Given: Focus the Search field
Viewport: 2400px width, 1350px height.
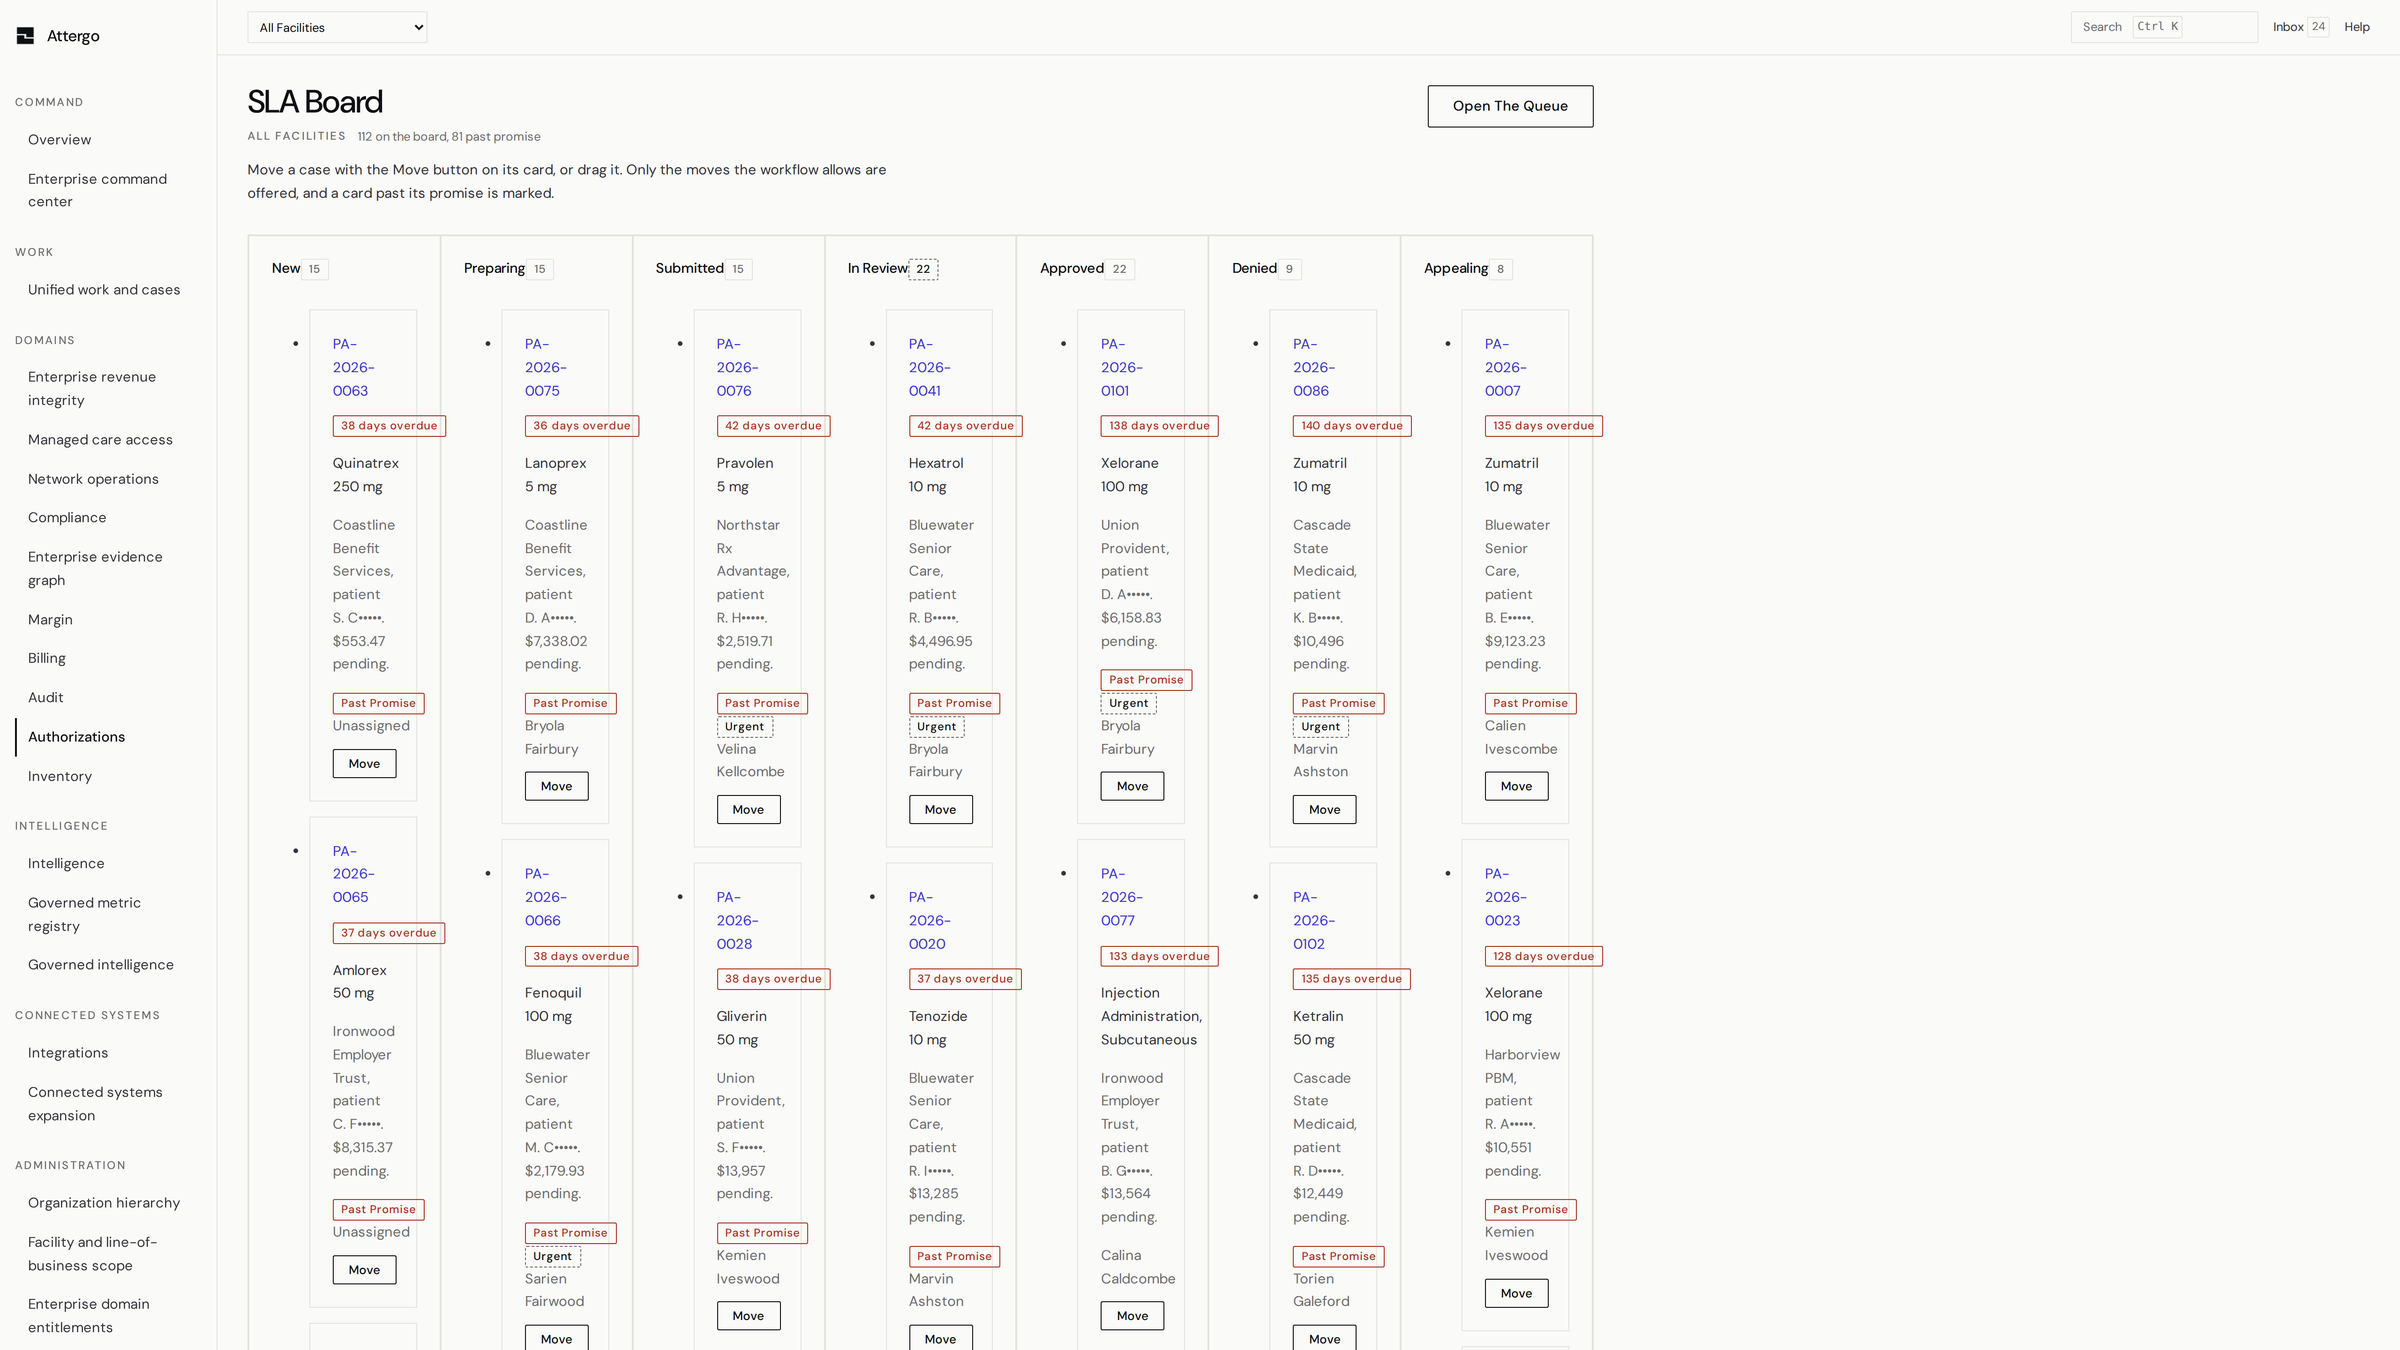Looking at the screenshot, I should [x=2164, y=27].
